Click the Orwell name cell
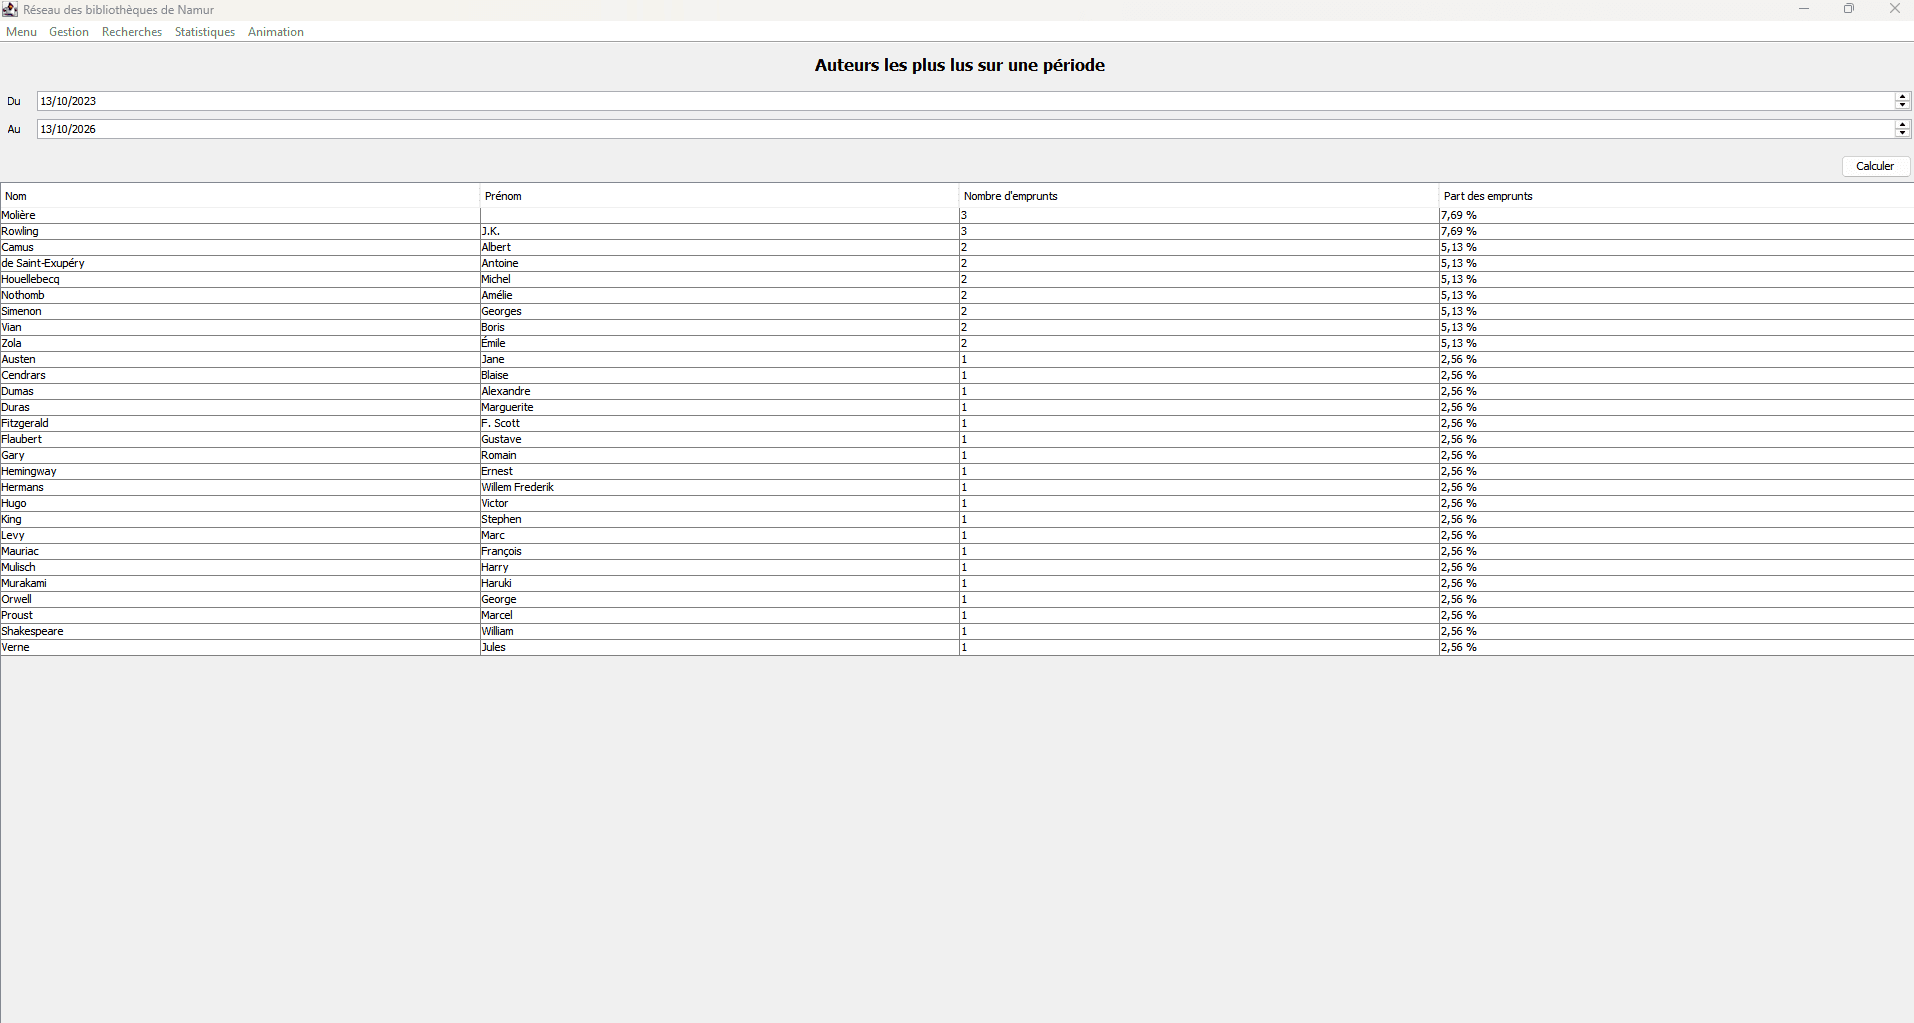 click(240, 599)
